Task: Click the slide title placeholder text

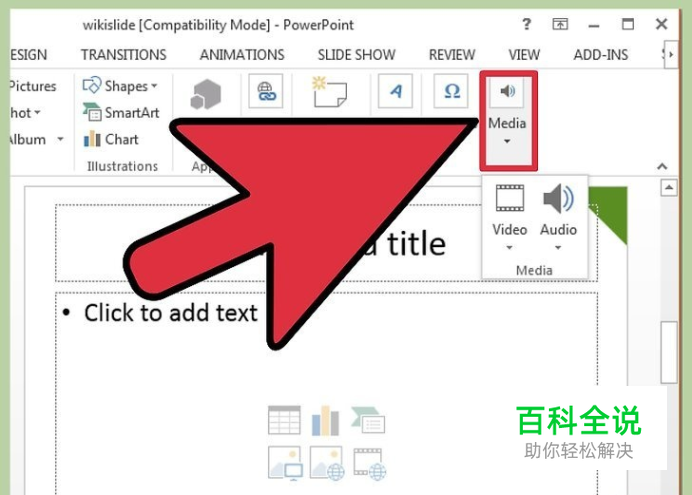Action: (x=416, y=244)
